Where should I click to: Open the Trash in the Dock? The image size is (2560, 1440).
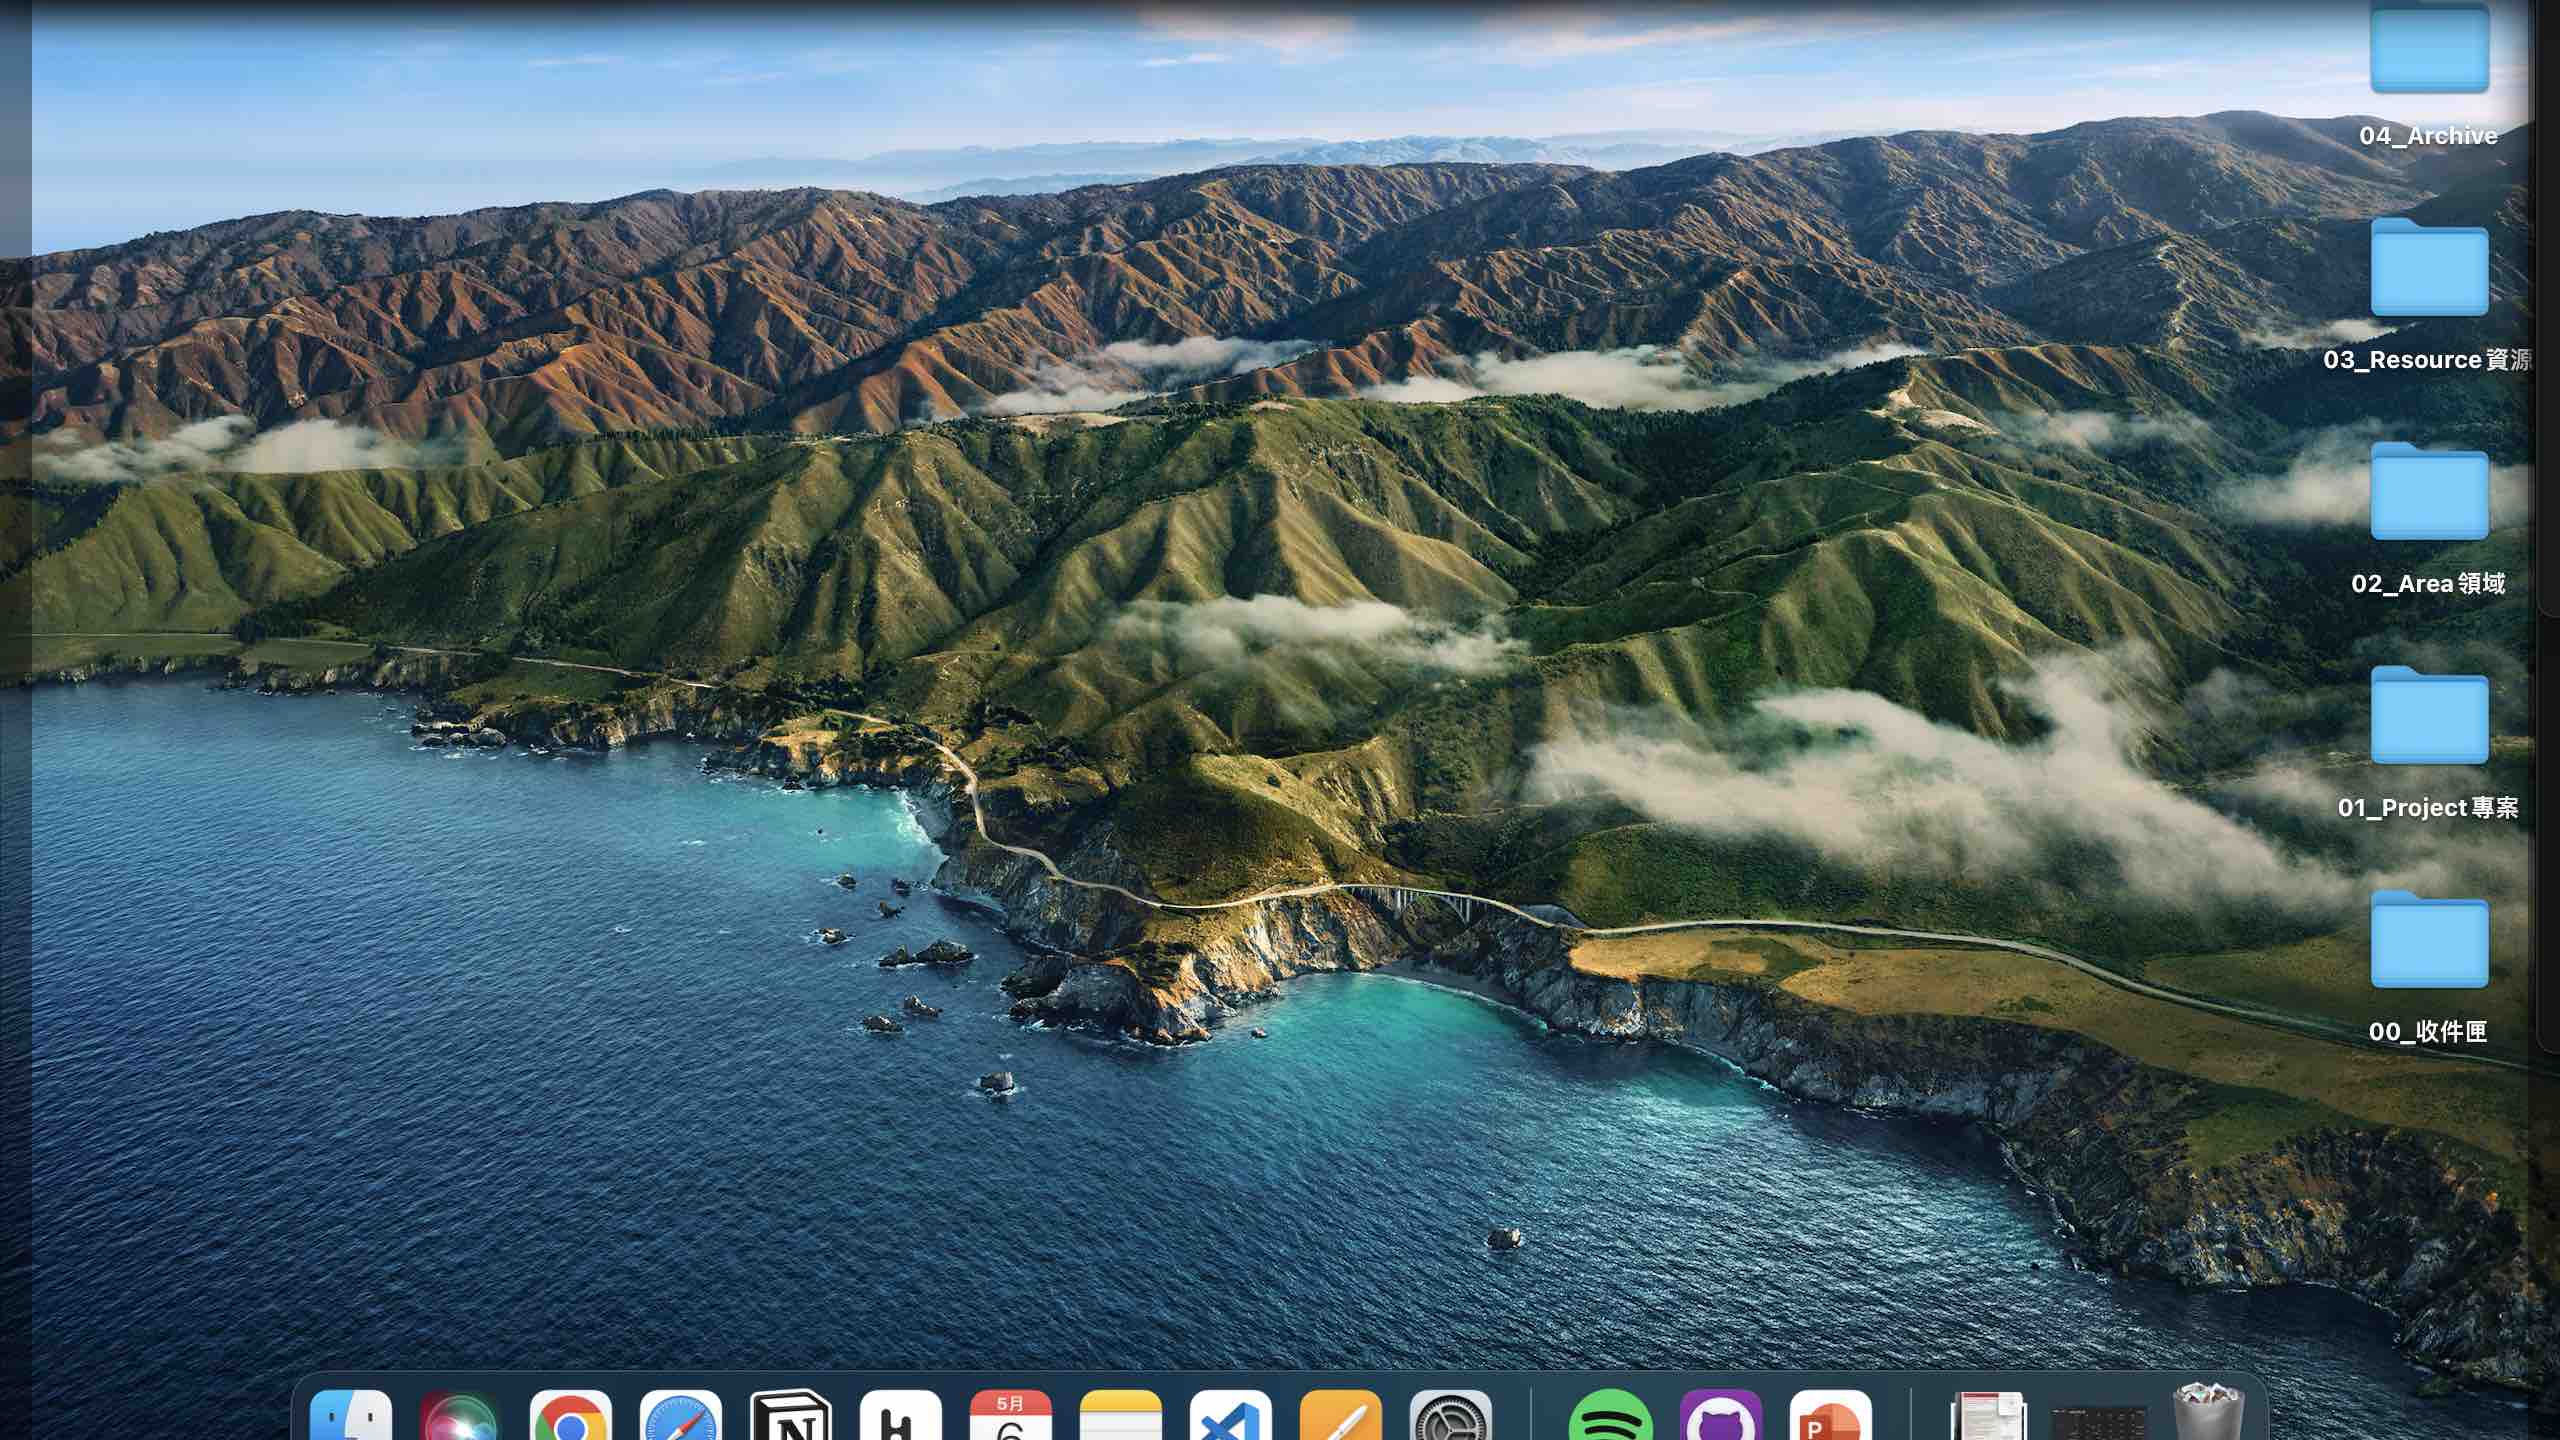[2209, 1412]
